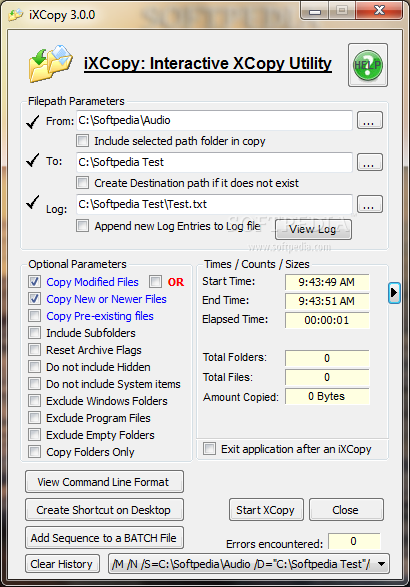Enable Exclude Windows Folders
Screen dimensions: 410x587
(34, 401)
